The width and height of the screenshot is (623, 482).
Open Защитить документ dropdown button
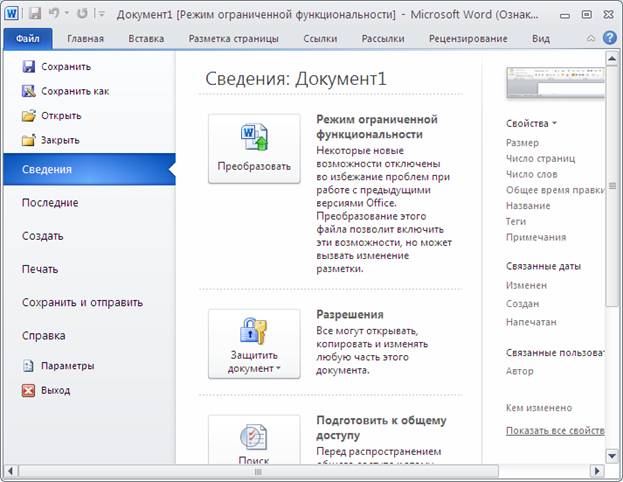pyautogui.click(x=254, y=343)
